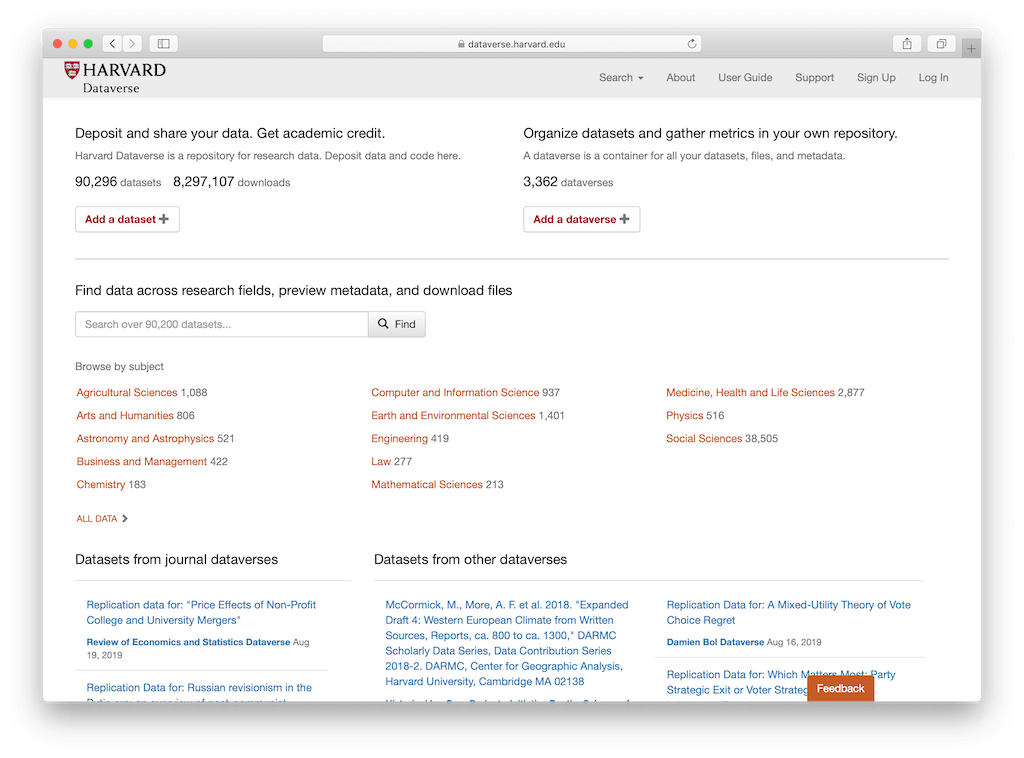Click Safari forward arrow button
Screen dimensions: 1024x758
pos(132,44)
